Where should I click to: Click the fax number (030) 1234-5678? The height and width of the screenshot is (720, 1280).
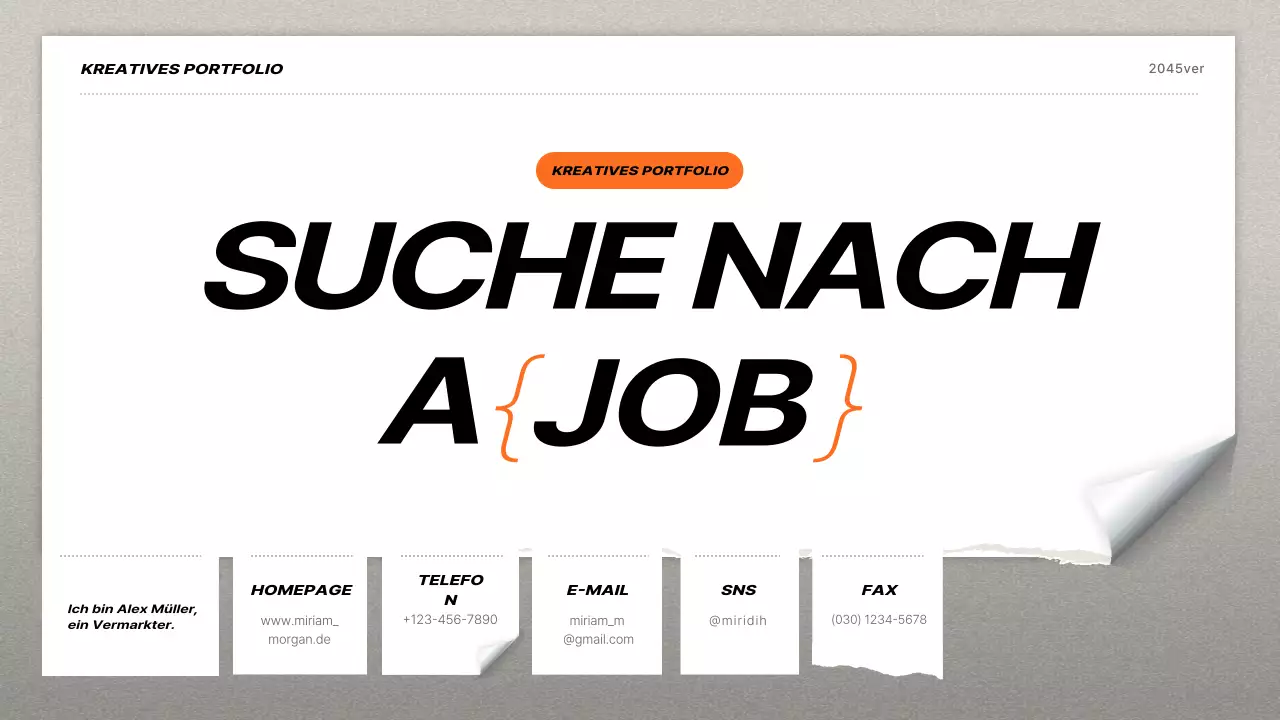[x=879, y=619]
